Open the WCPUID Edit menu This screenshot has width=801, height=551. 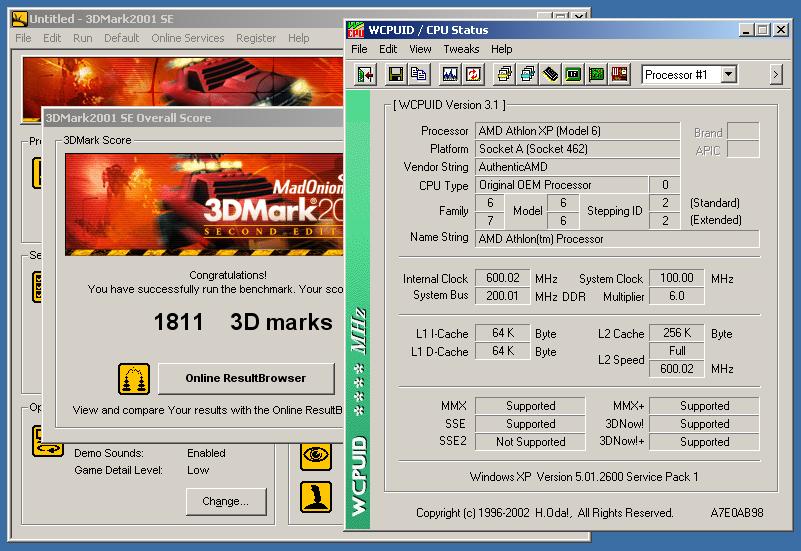click(x=388, y=49)
